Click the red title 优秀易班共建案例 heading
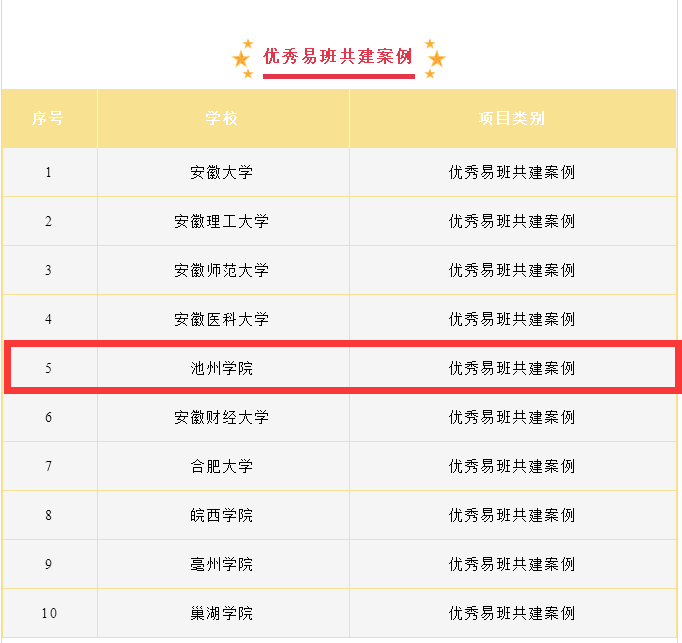This screenshot has width=682, height=643. coord(338,56)
